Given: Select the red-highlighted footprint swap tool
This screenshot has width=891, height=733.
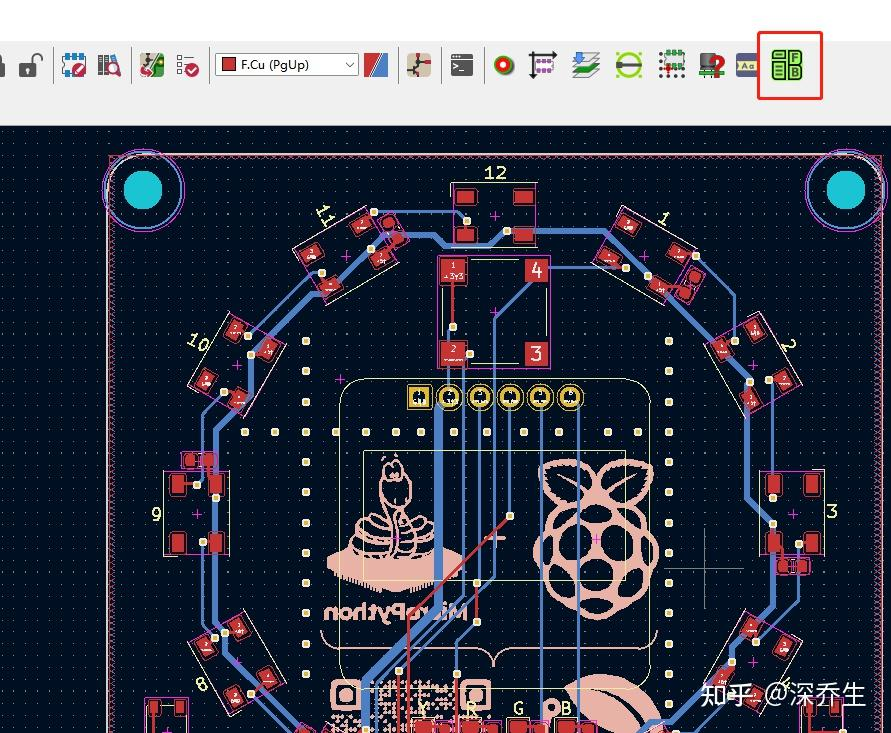Looking at the screenshot, I should pyautogui.click(x=789, y=64).
